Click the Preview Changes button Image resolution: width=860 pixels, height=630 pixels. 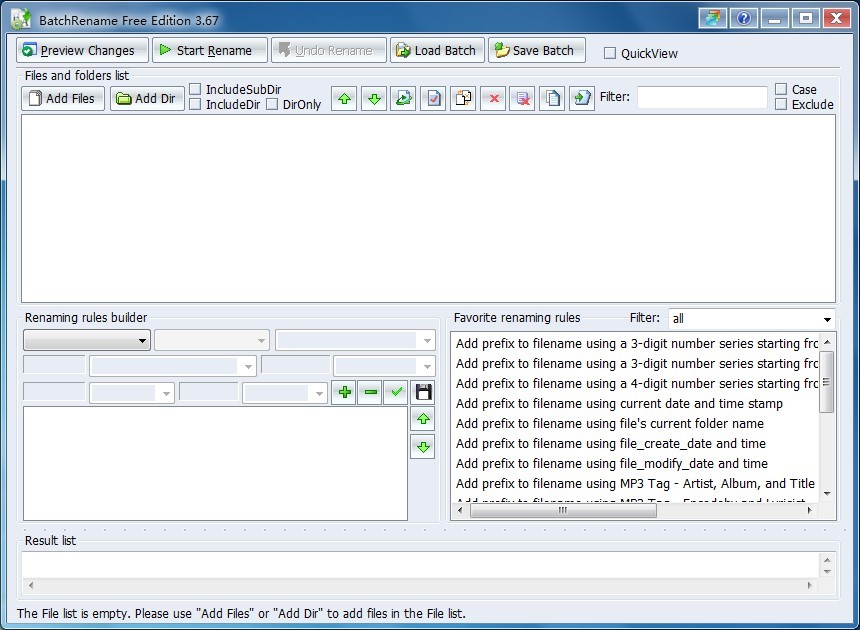pos(82,50)
